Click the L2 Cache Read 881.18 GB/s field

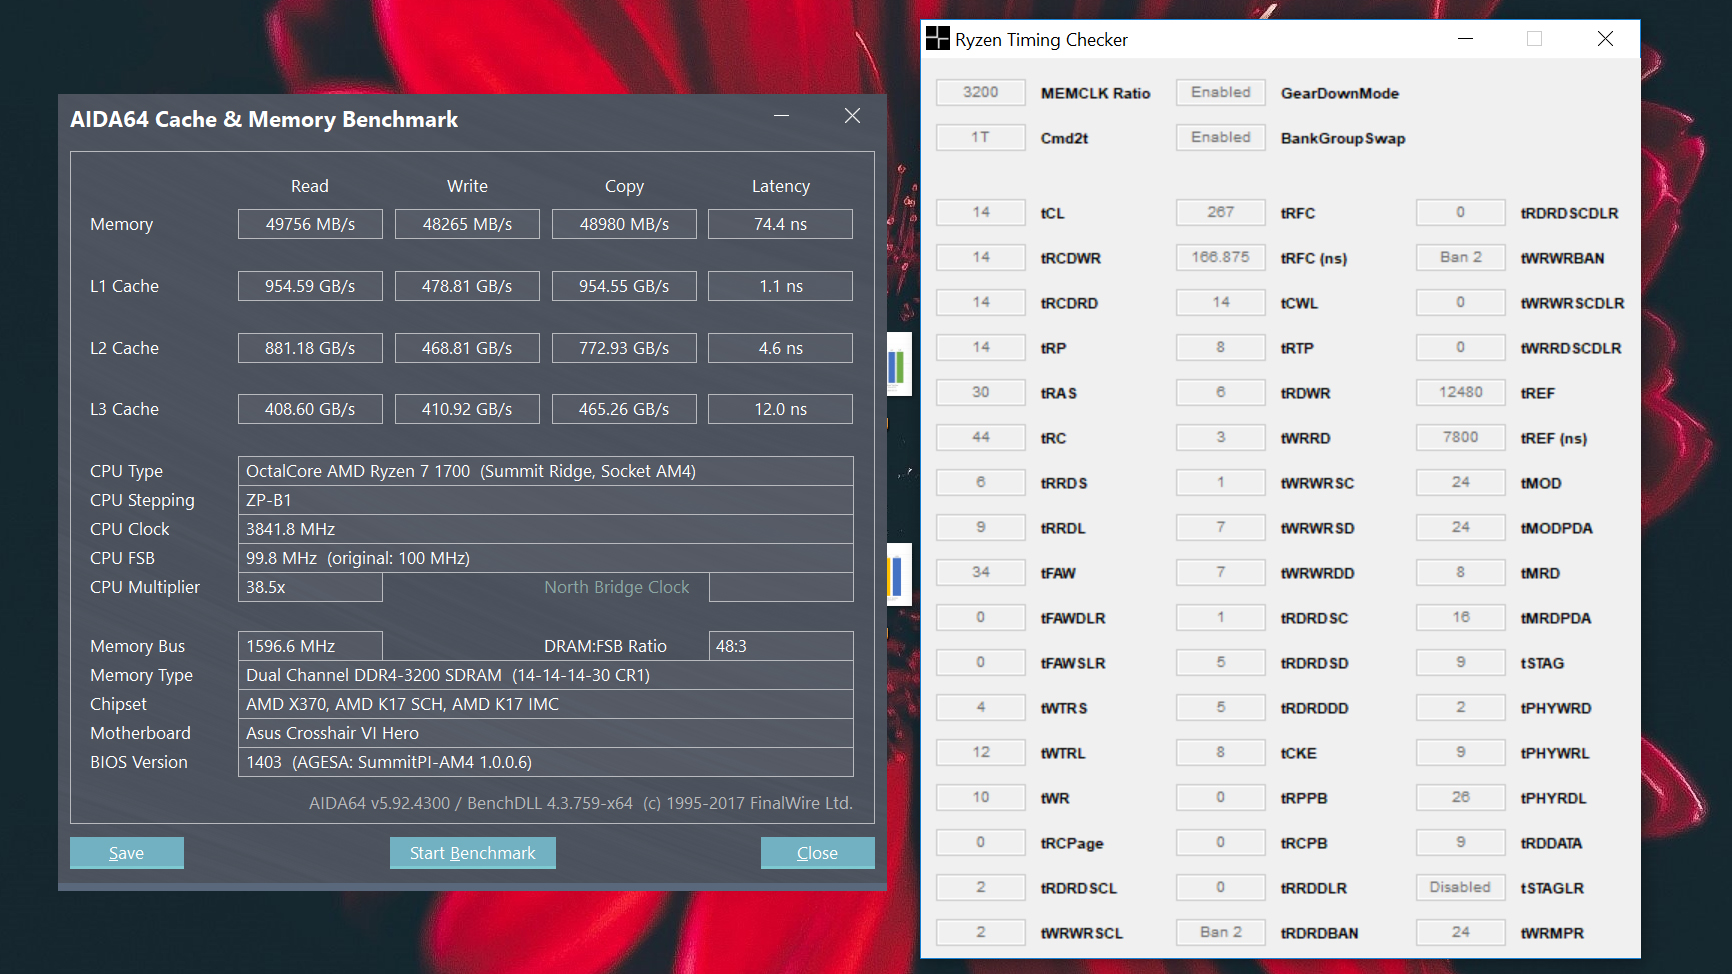pos(310,348)
